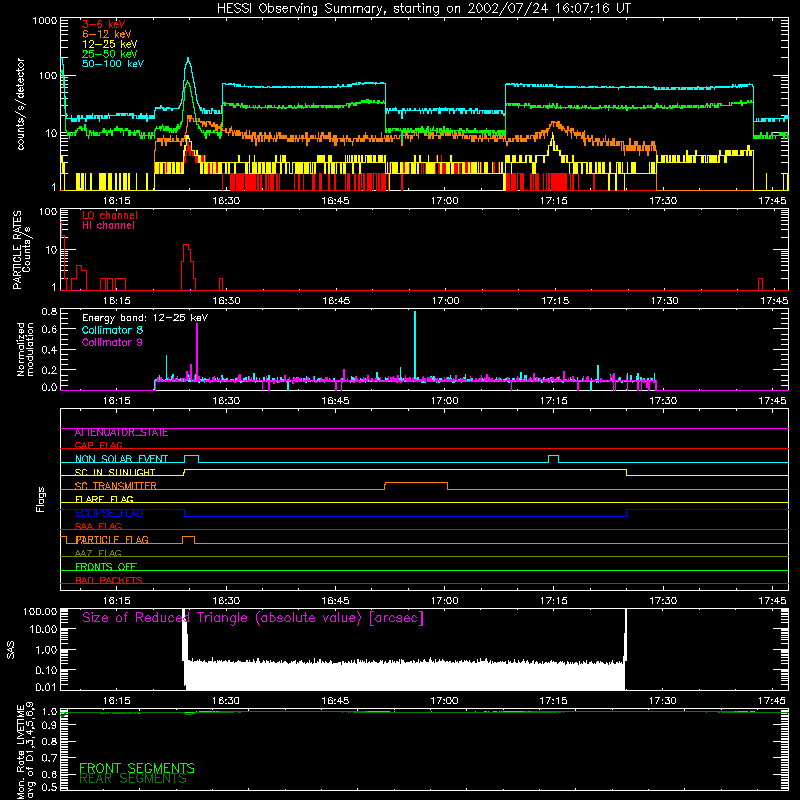Click the HESSI Observing Summary title text
The image size is (800, 800).
pos(423,9)
